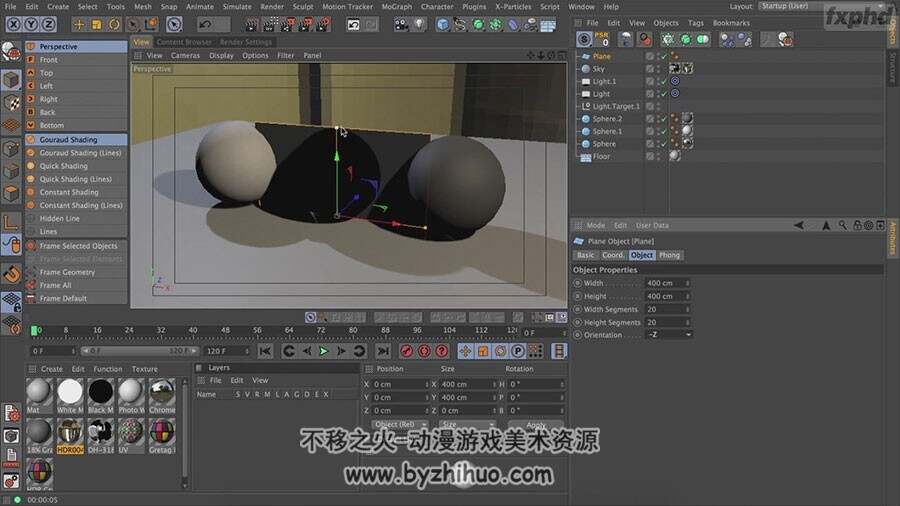Click the timeline preview range slider

pyautogui.click(x=140, y=351)
